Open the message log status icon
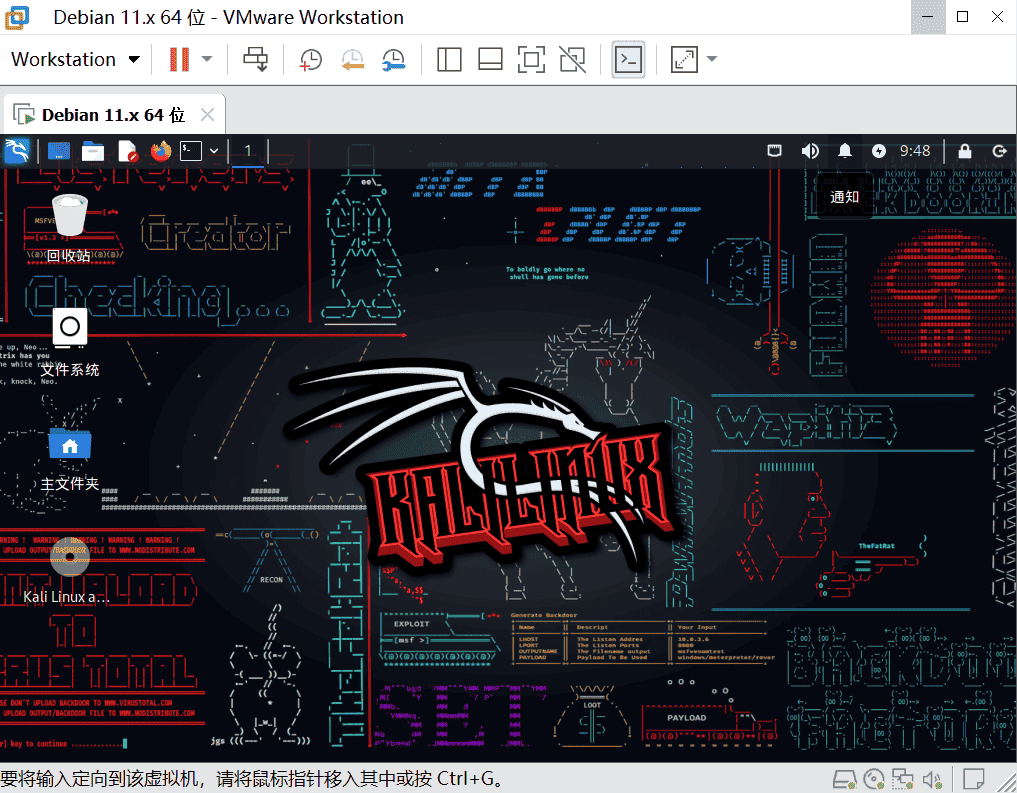1017x793 pixels. [x=974, y=779]
